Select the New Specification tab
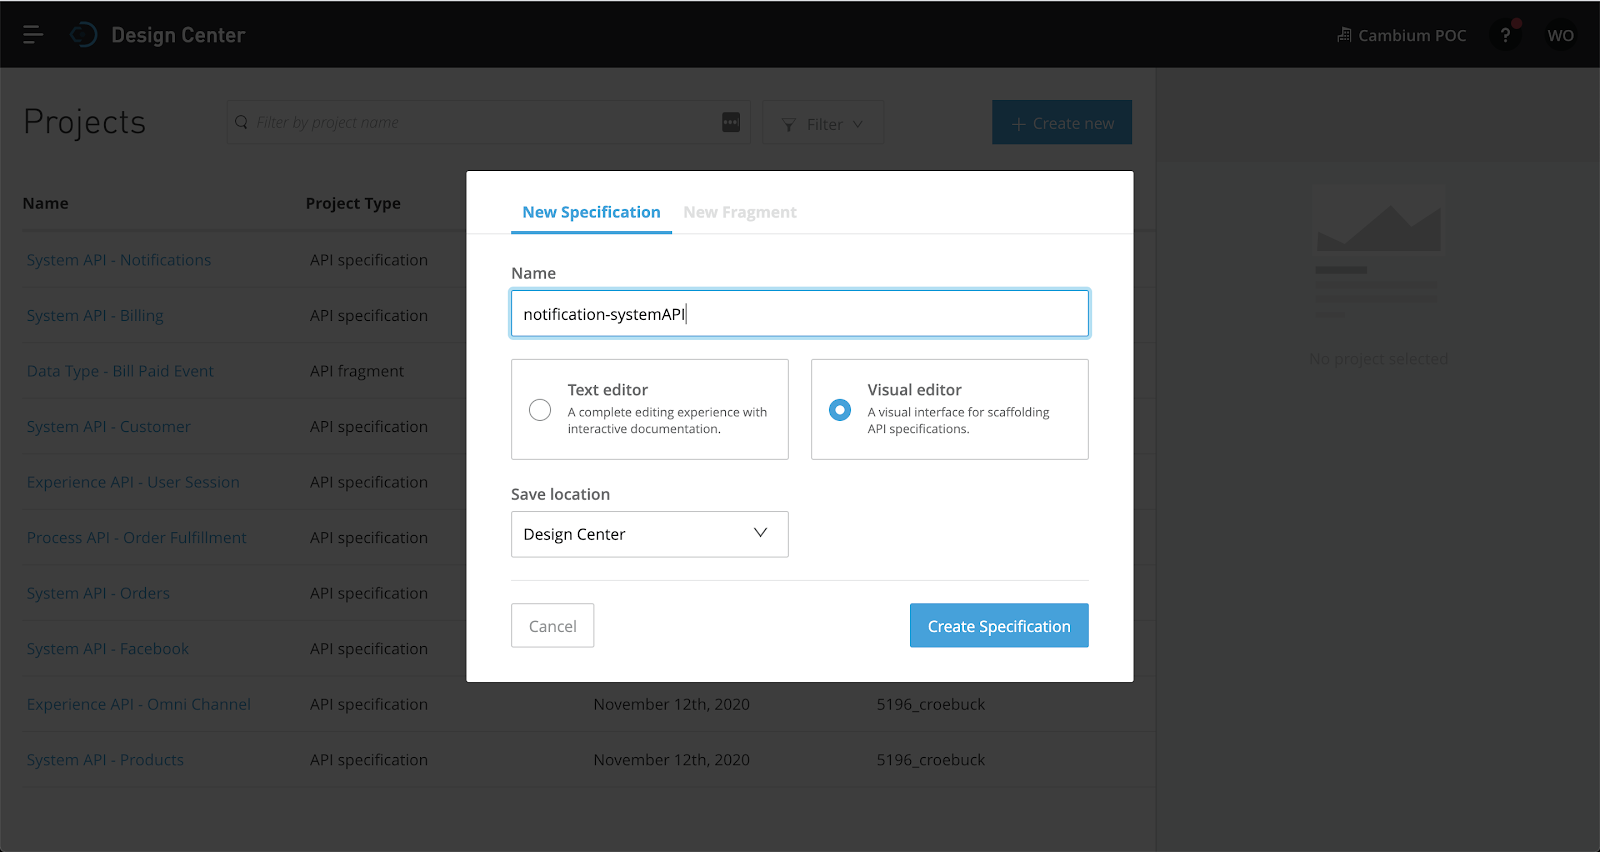Viewport: 1600px width, 852px height. coord(591,212)
